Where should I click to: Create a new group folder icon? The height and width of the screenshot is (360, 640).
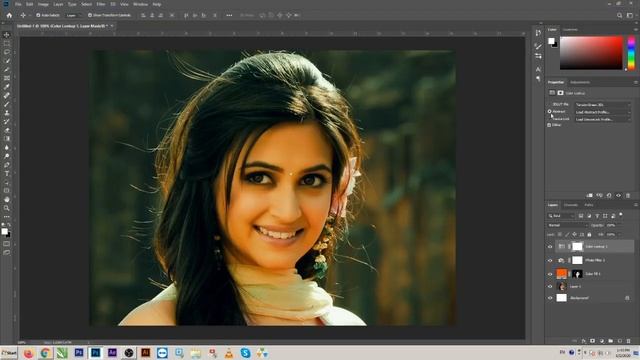(611, 340)
